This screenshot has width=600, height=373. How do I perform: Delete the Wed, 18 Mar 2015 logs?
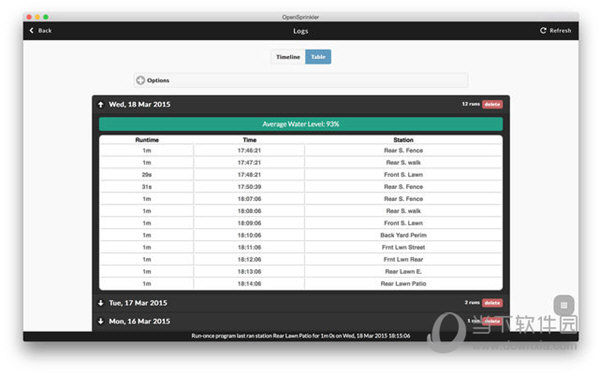pyautogui.click(x=492, y=104)
